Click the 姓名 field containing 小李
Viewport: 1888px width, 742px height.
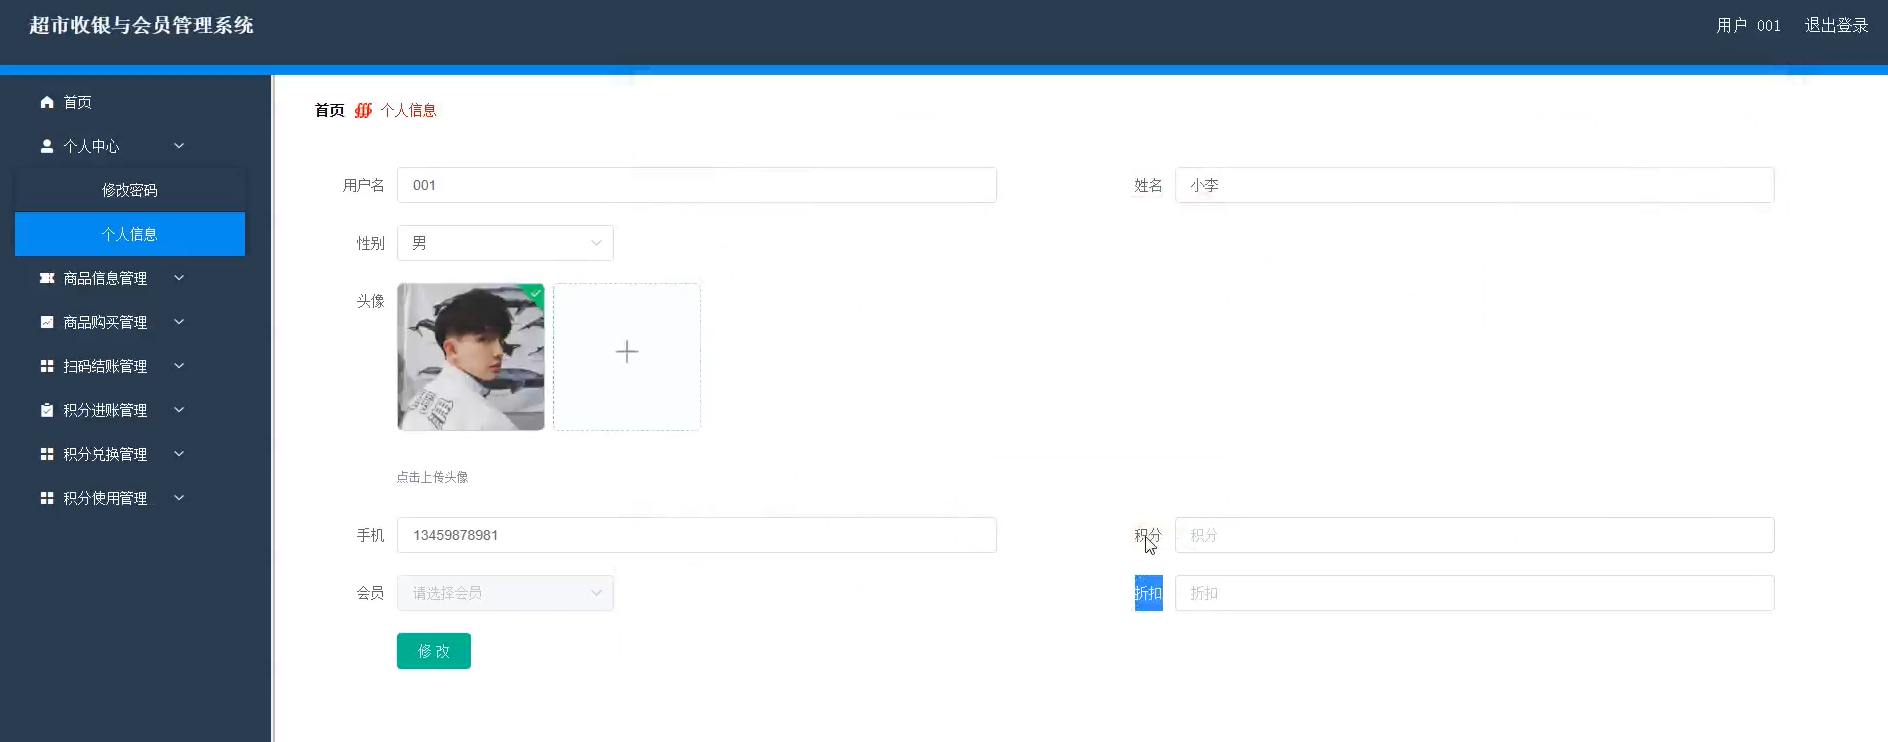click(x=1475, y=185)
